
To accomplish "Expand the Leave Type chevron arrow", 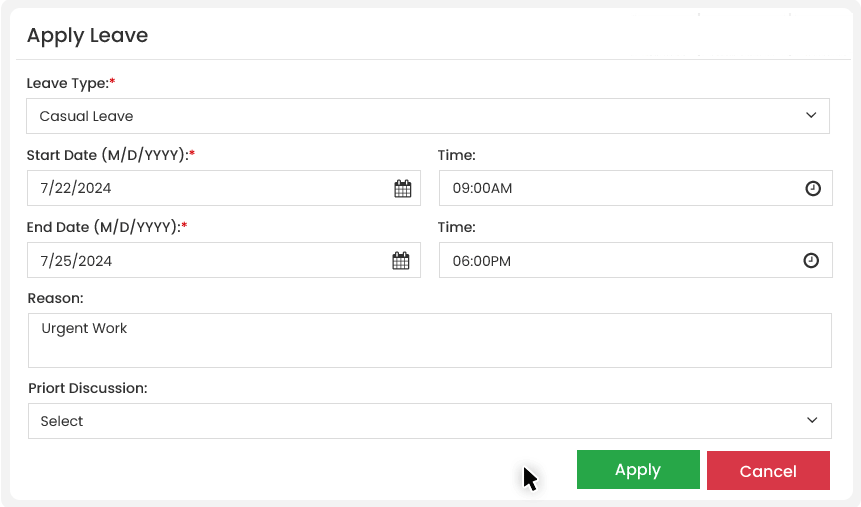I will point(811,116).
